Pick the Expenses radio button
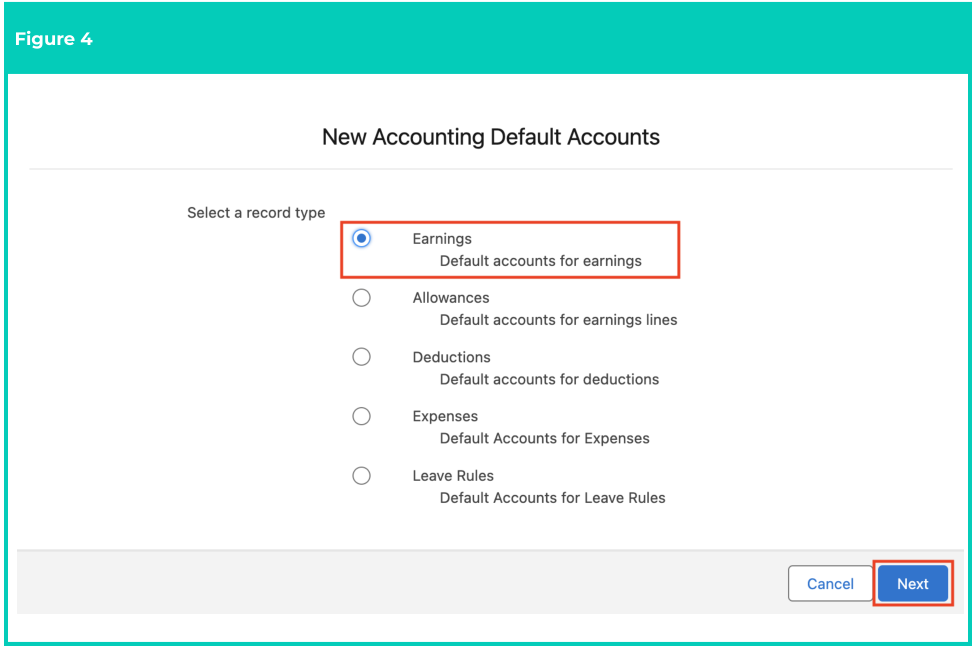The width and height of the screenshot is (976, 650). pos(361,416)
